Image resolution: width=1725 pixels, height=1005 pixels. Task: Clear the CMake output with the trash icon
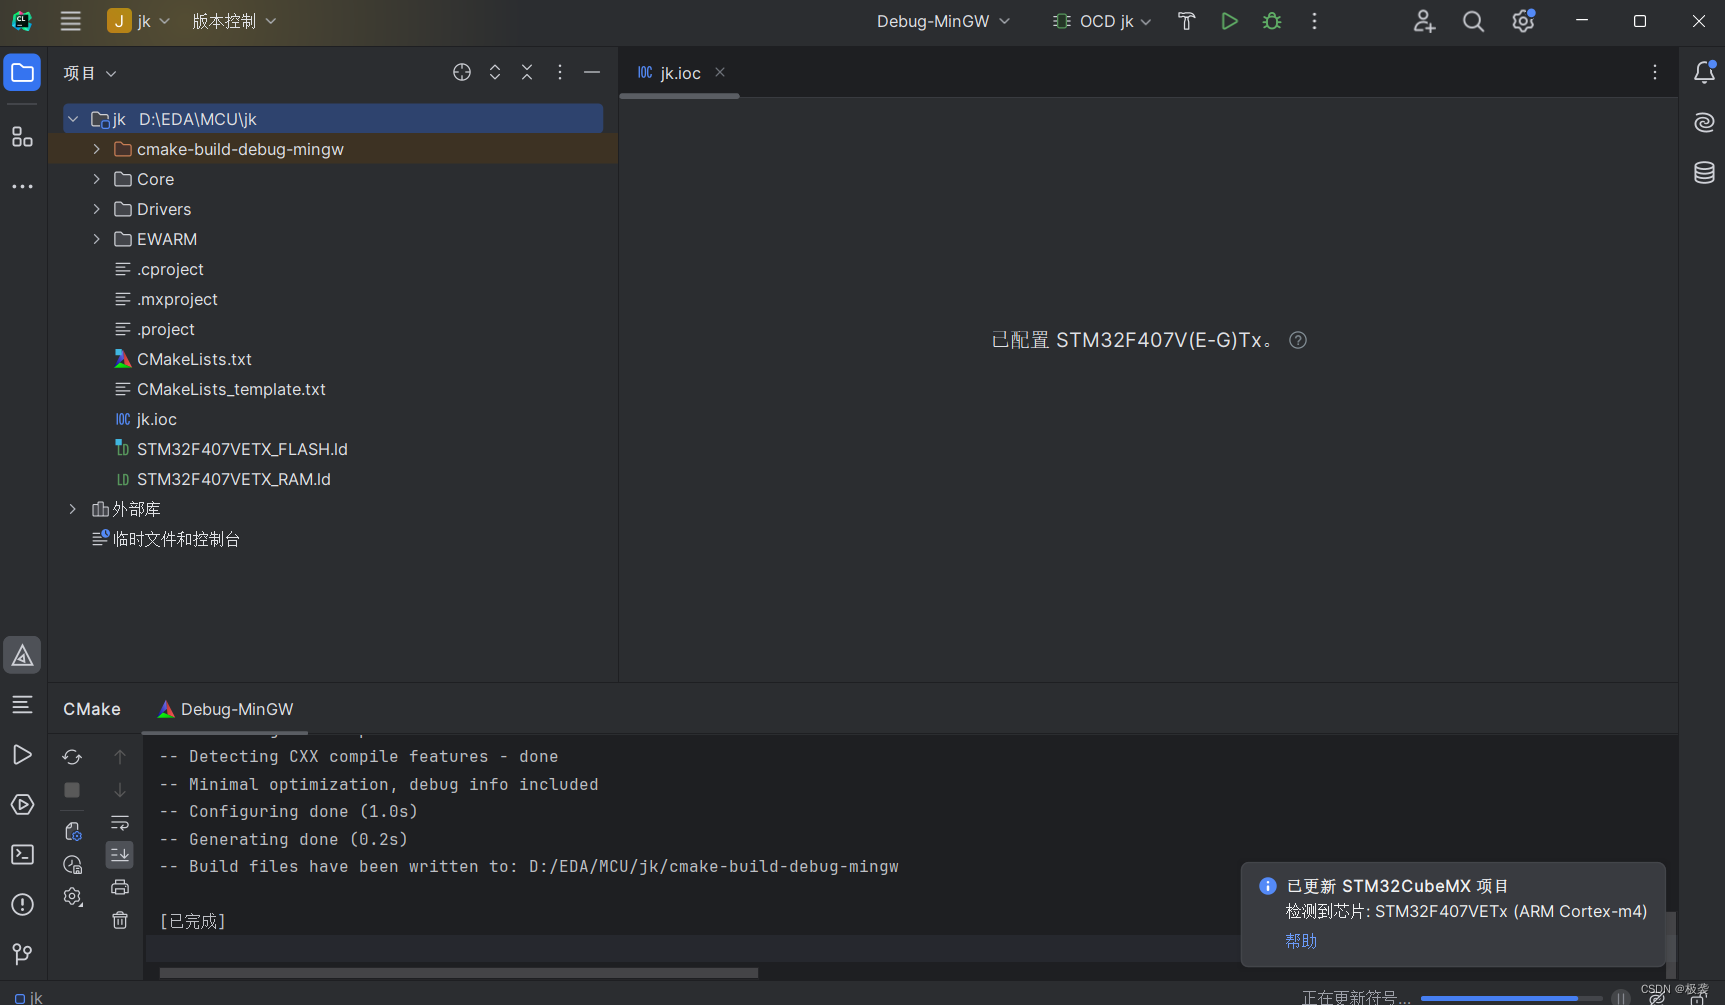tap(120, 920)
